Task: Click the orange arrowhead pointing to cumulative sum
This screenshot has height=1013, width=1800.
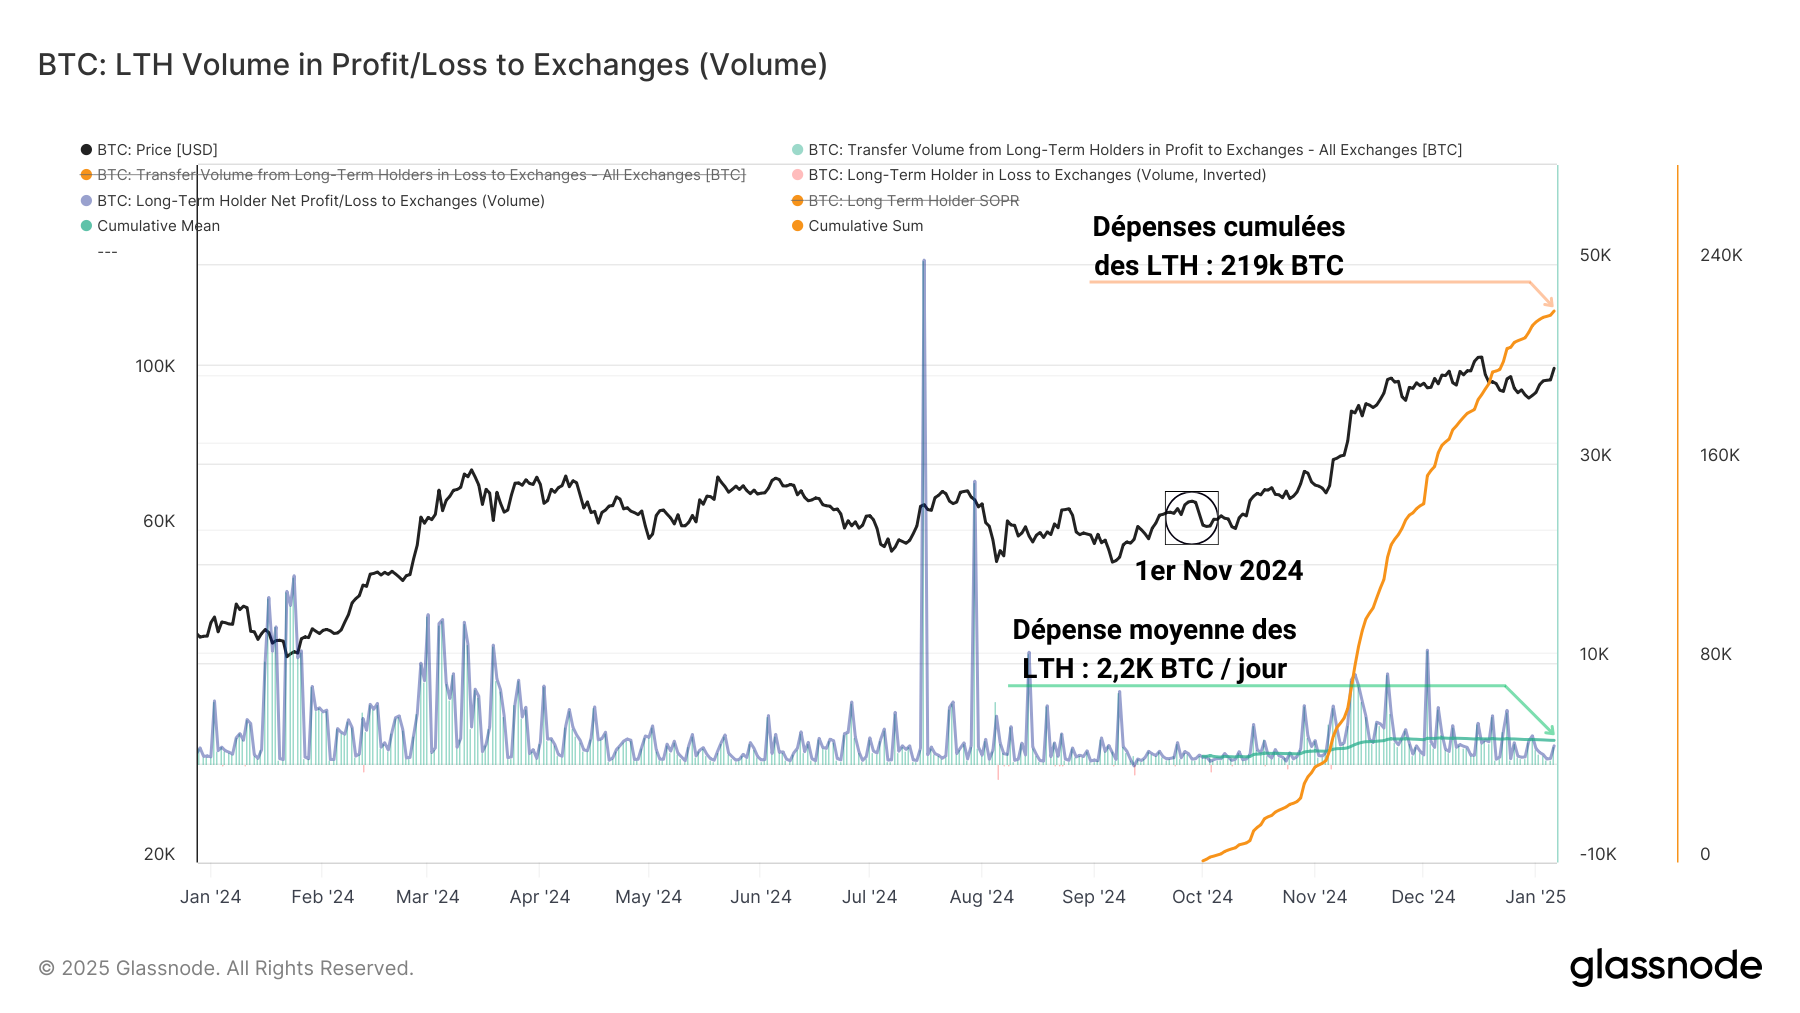Action: pos(1548,301)
